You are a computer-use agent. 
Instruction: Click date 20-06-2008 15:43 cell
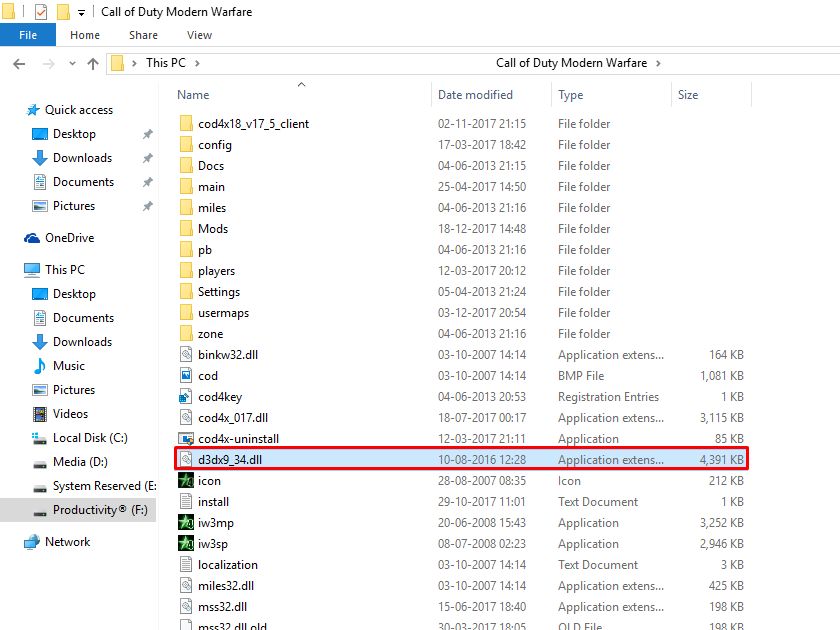coord(482,523)
